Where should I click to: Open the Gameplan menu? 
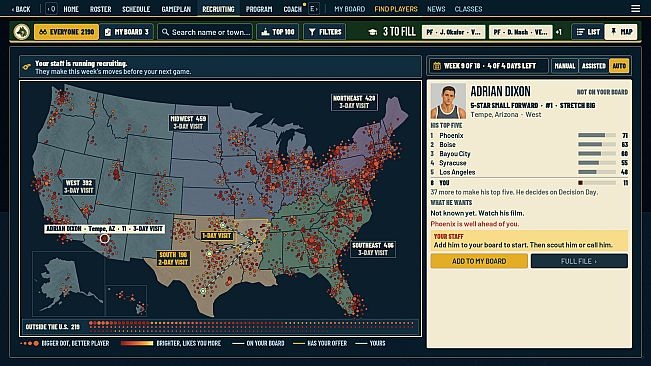tap(176, 9)
